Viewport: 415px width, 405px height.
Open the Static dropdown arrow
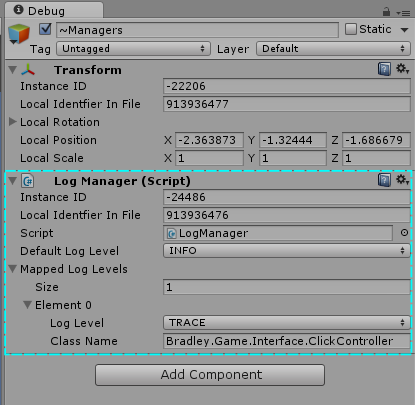click(404, 30)
